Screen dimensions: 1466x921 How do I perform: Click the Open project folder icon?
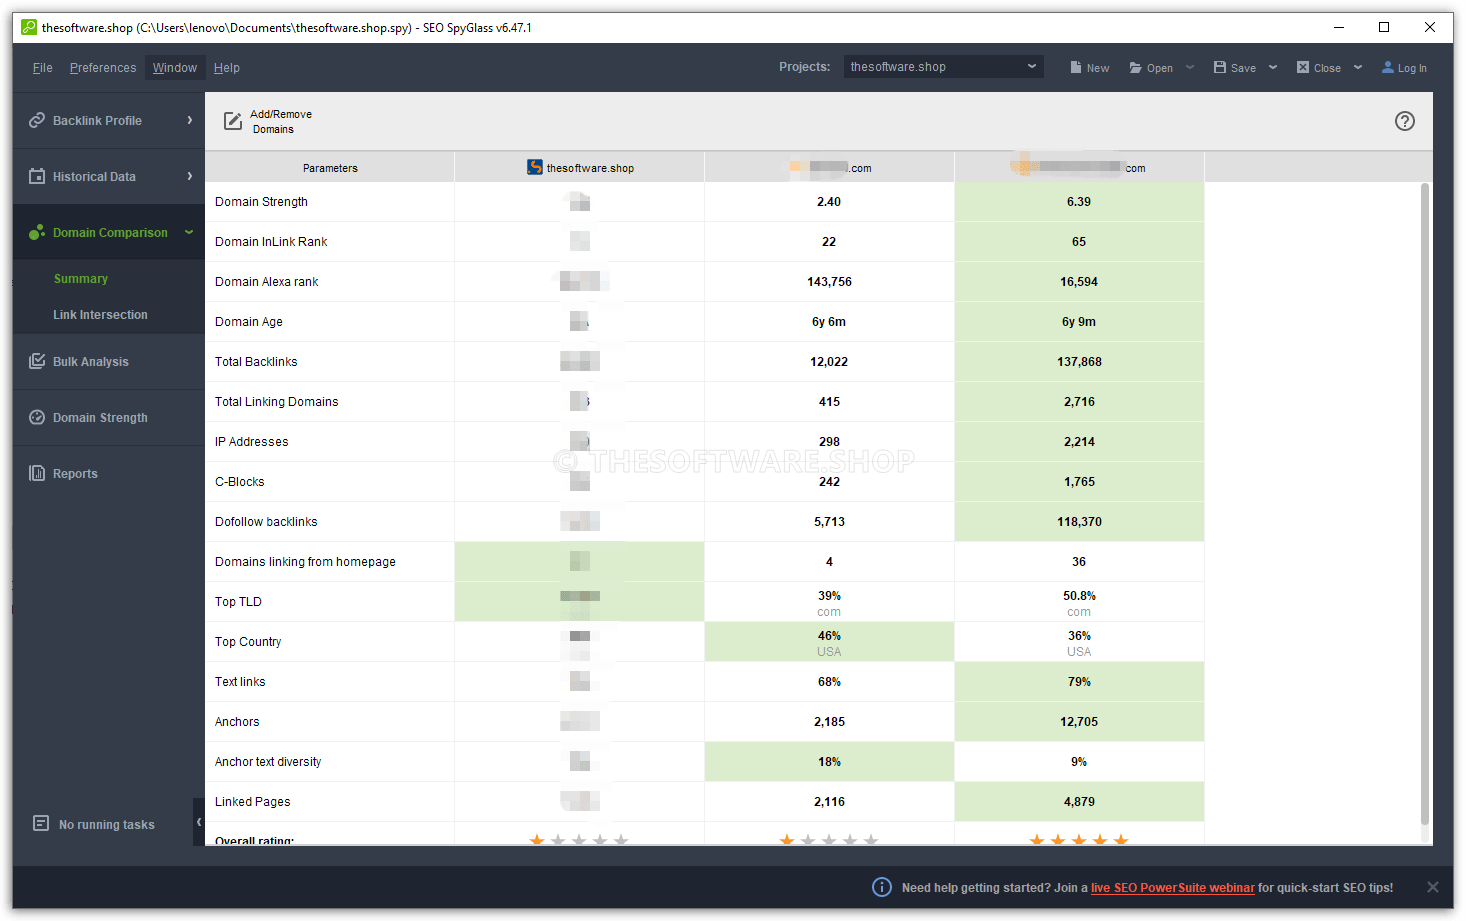[x=1136, y=68]
